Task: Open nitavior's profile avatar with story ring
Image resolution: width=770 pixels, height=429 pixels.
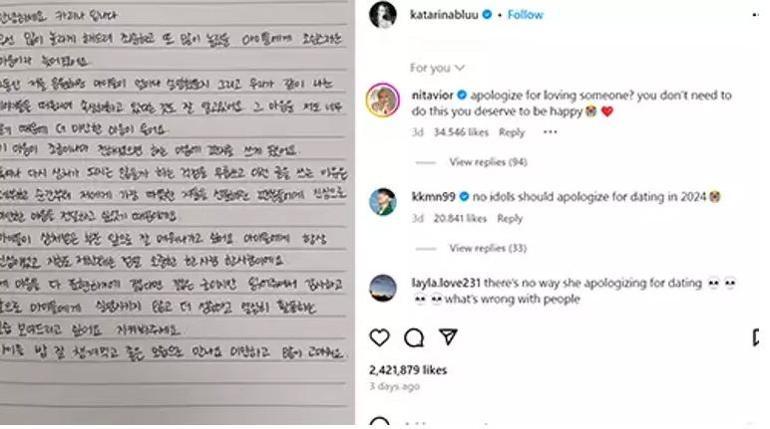Action: click(383, 100)
